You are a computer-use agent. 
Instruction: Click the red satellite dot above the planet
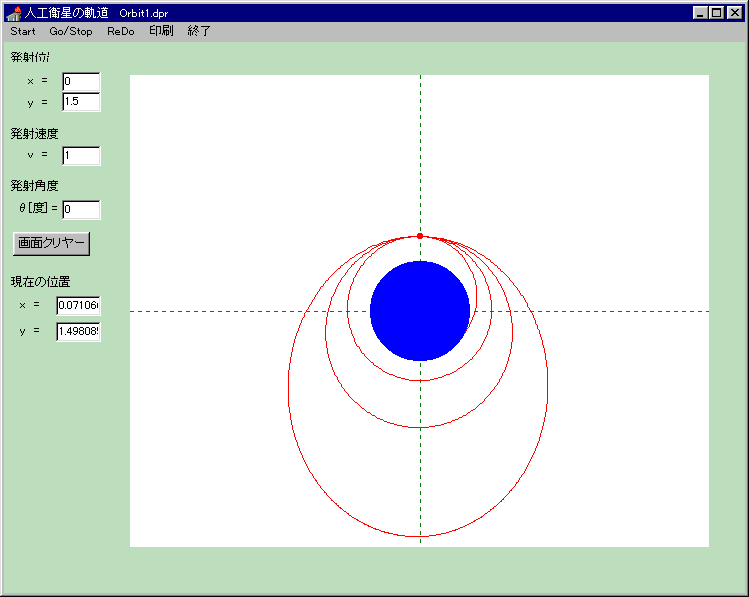tap(420, 236)
